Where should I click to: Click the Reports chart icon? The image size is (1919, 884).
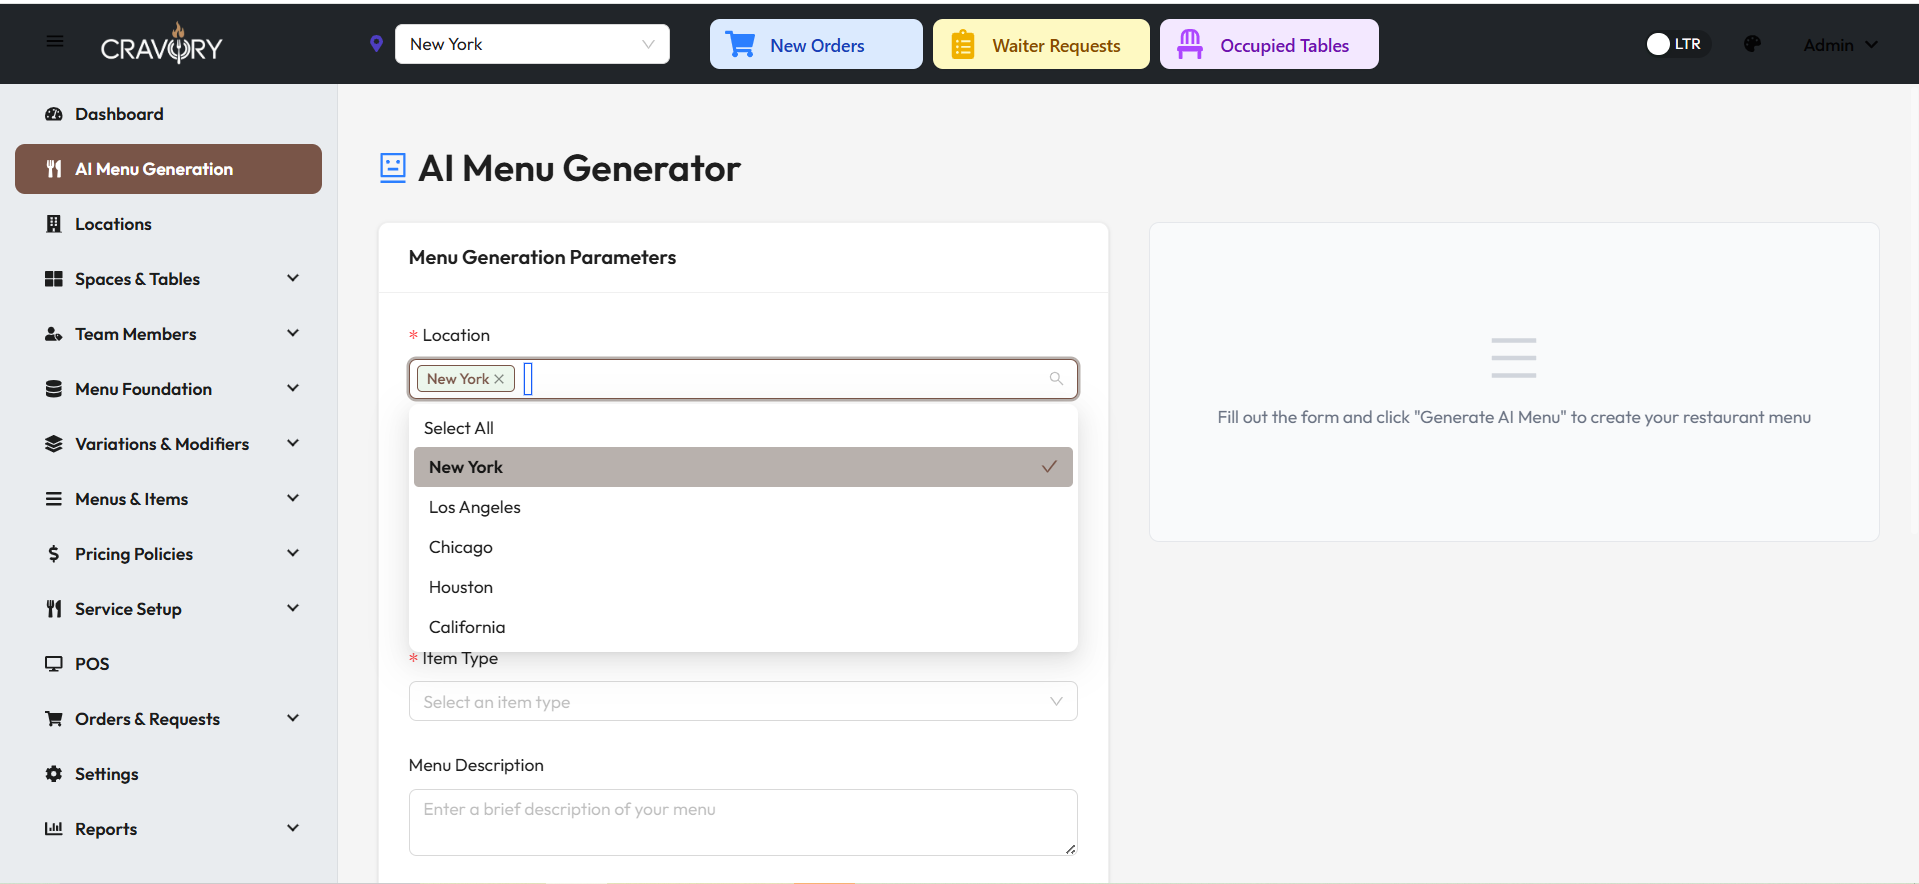[54, 828]
